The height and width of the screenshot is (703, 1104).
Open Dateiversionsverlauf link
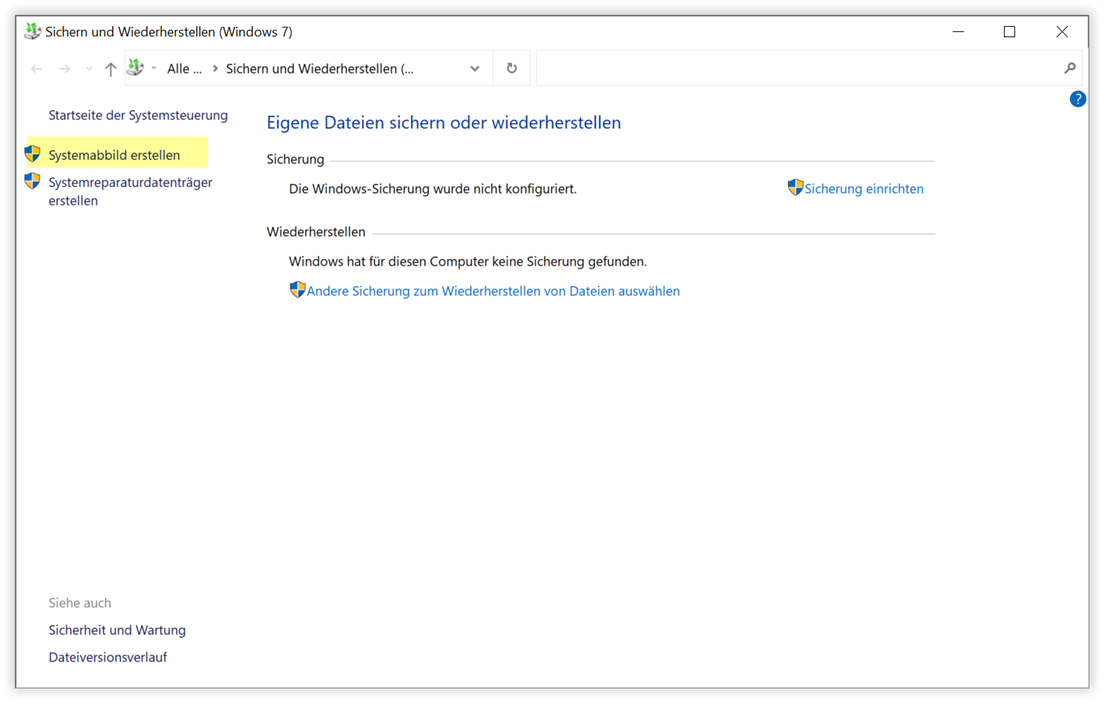108,657
